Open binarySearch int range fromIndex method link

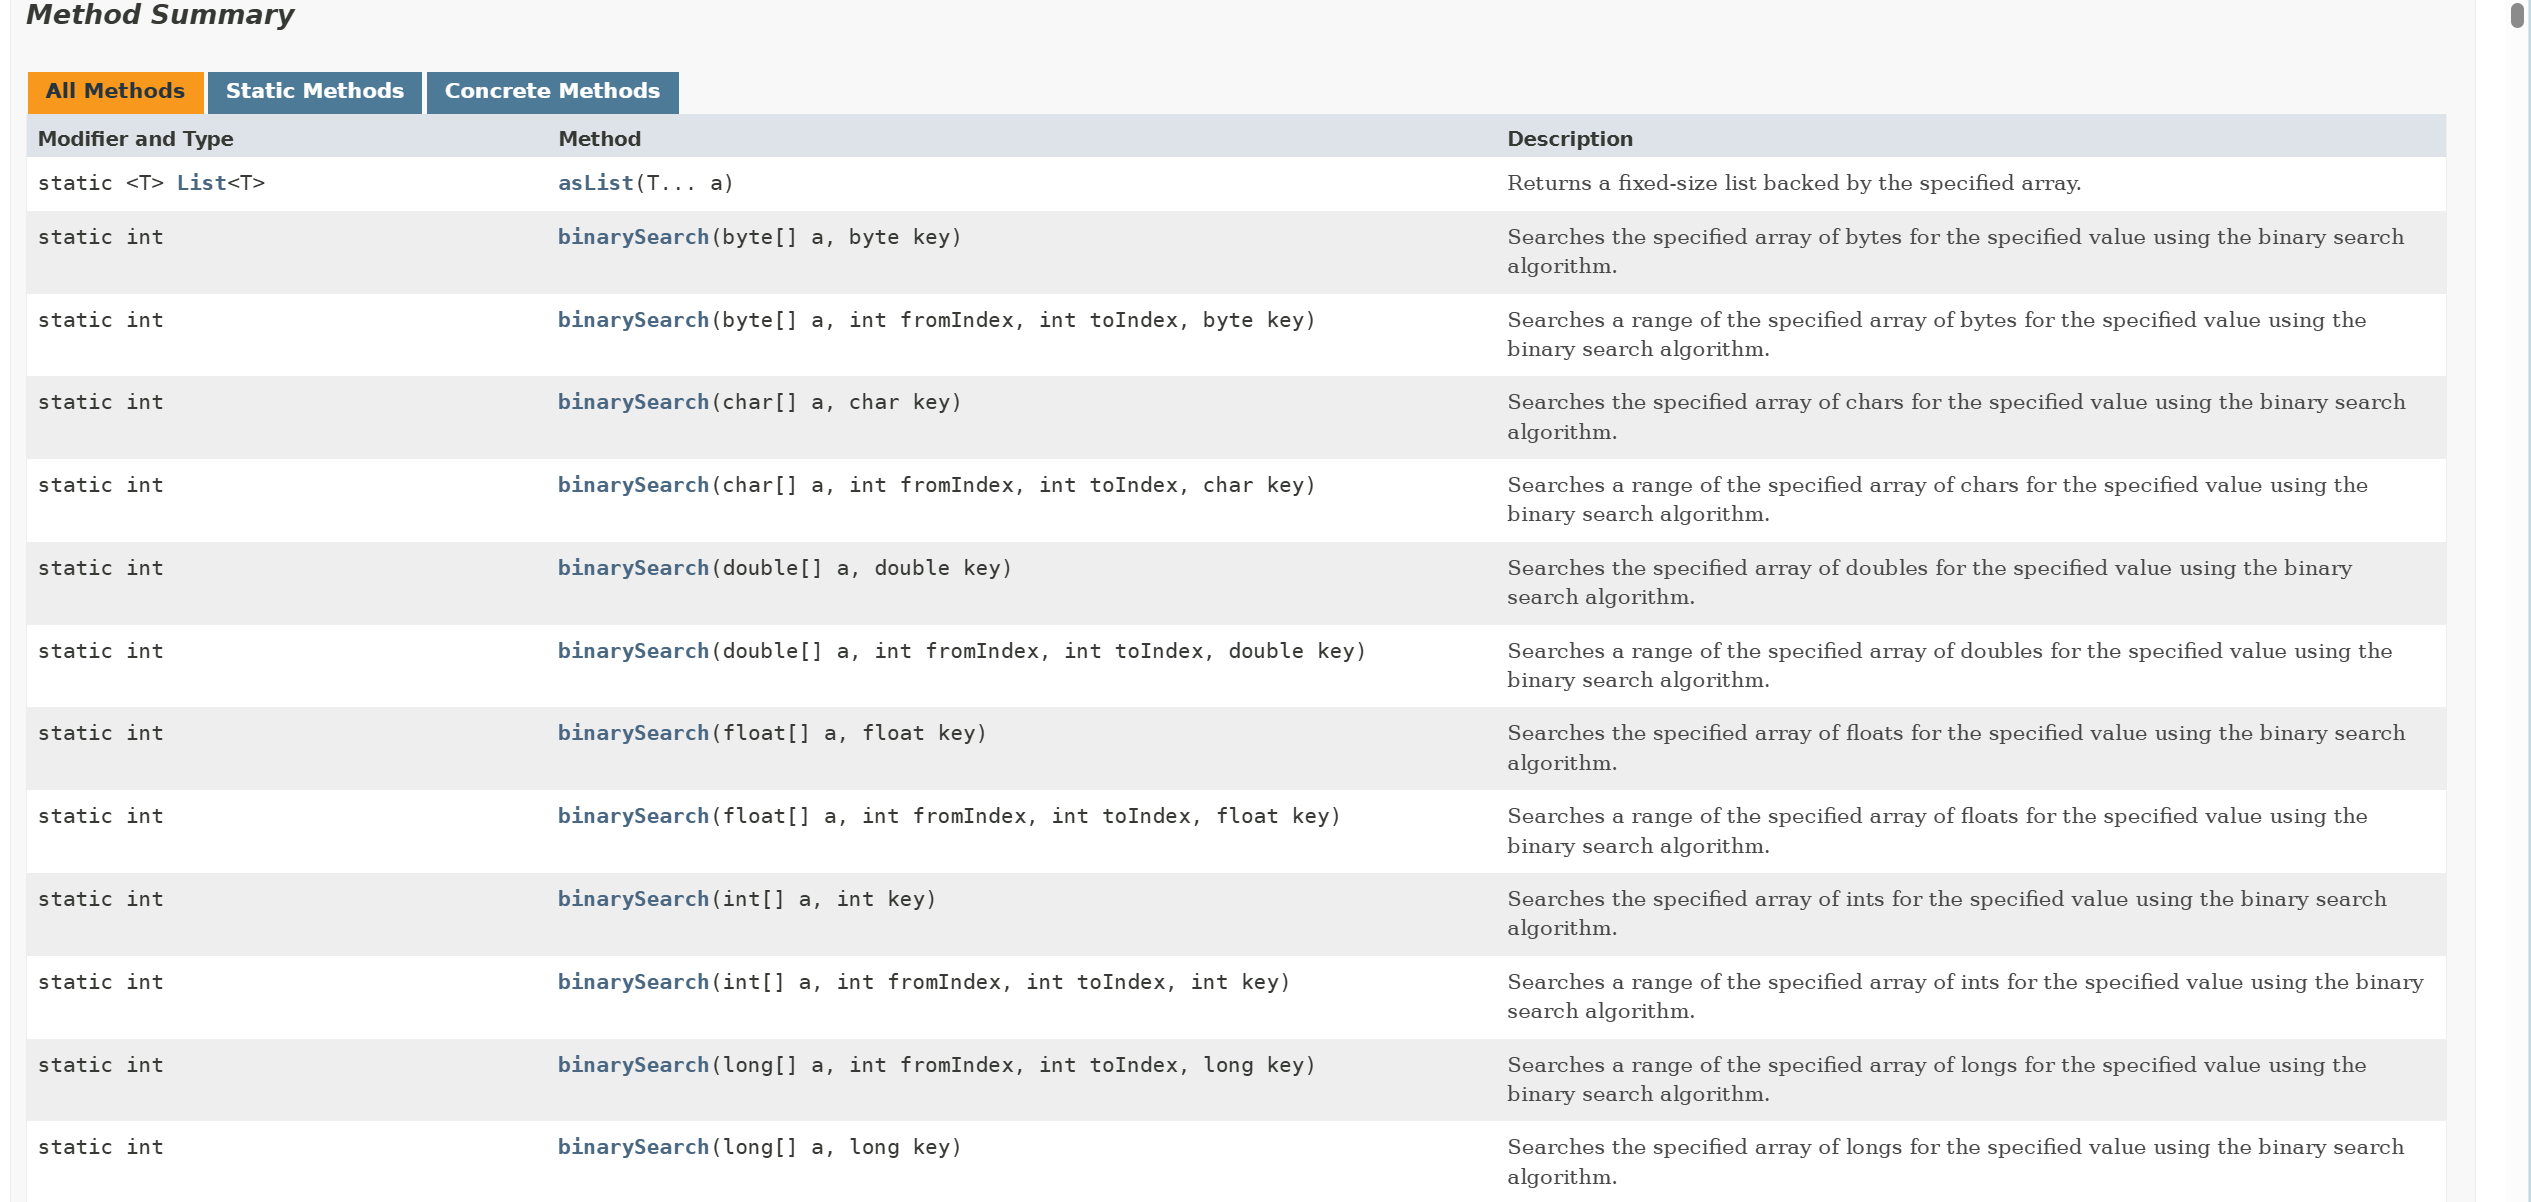(632, 982)
